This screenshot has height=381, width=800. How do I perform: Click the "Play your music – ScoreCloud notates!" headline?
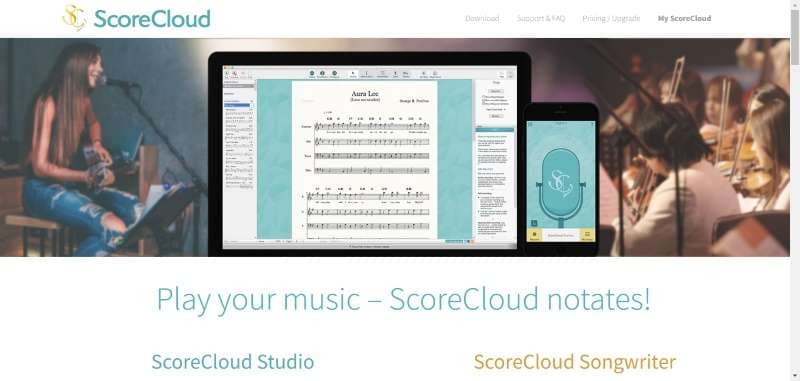[x=403, y=299]
